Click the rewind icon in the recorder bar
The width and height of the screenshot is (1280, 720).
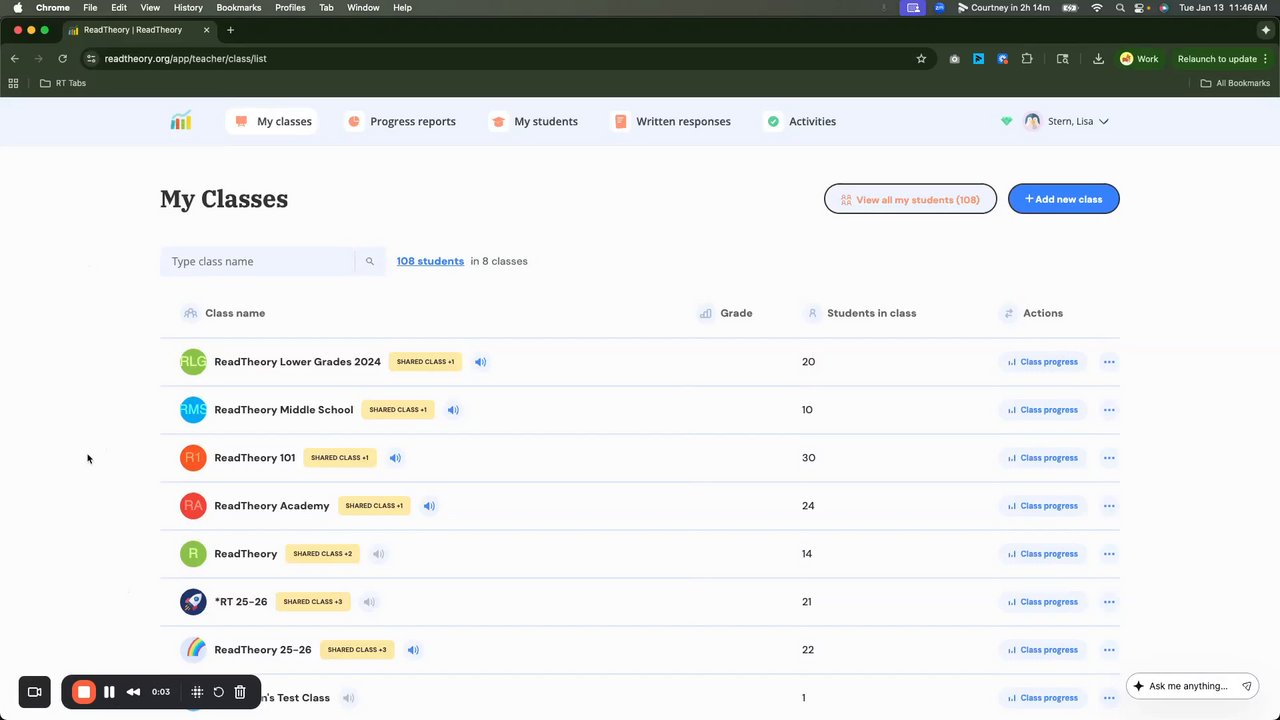(133, 692)
